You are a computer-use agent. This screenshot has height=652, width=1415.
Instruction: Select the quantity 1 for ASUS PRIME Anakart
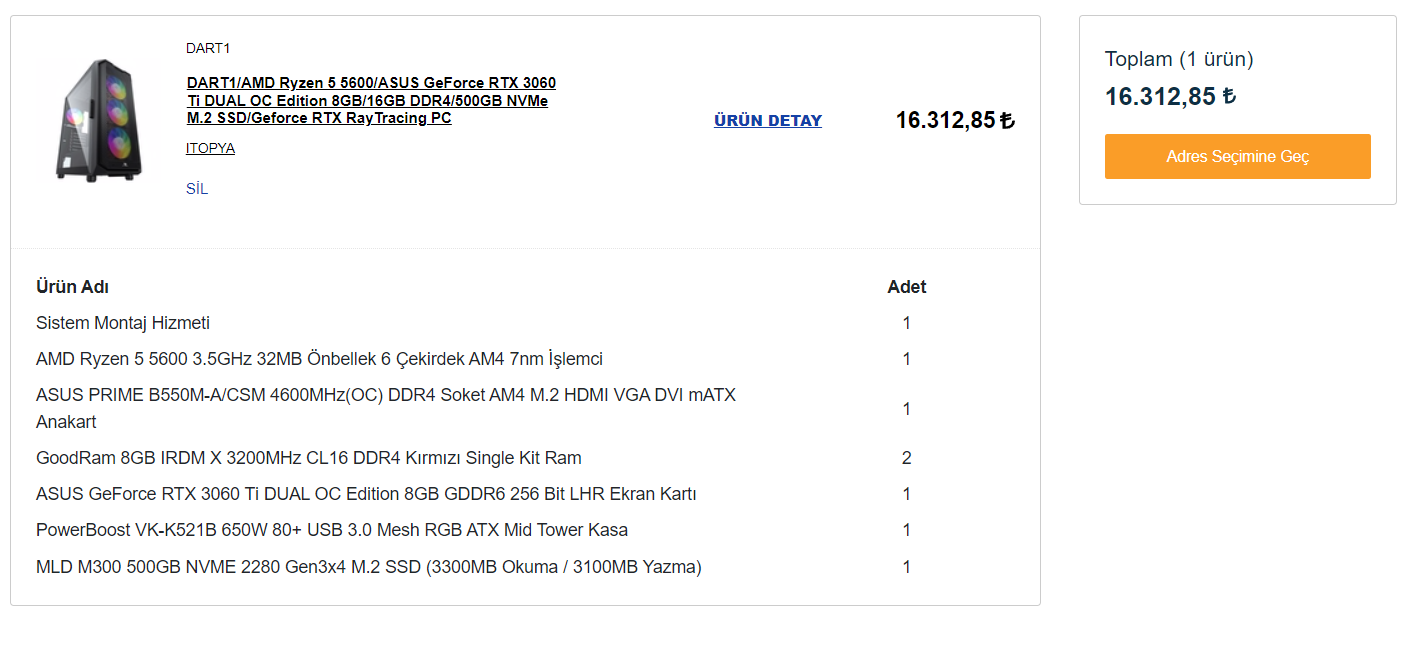[907, 409]
